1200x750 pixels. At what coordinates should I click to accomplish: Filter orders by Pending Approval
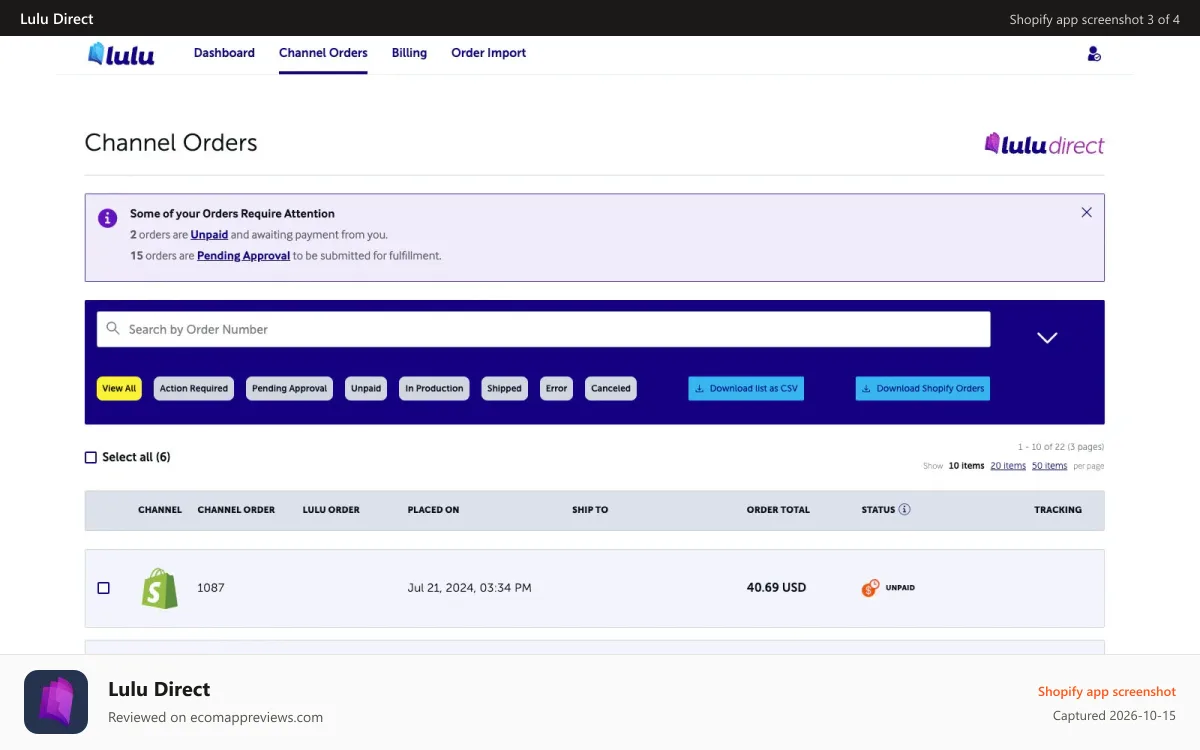pos(290,388)
